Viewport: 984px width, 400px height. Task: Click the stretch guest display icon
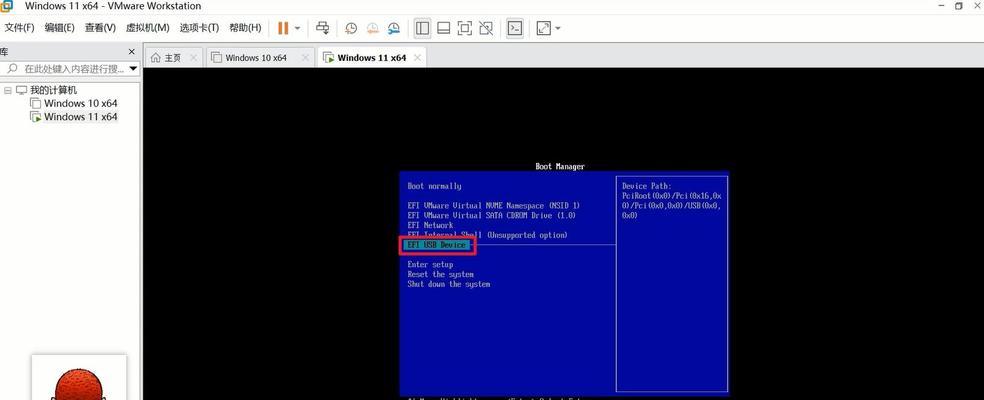coord(543,28)
